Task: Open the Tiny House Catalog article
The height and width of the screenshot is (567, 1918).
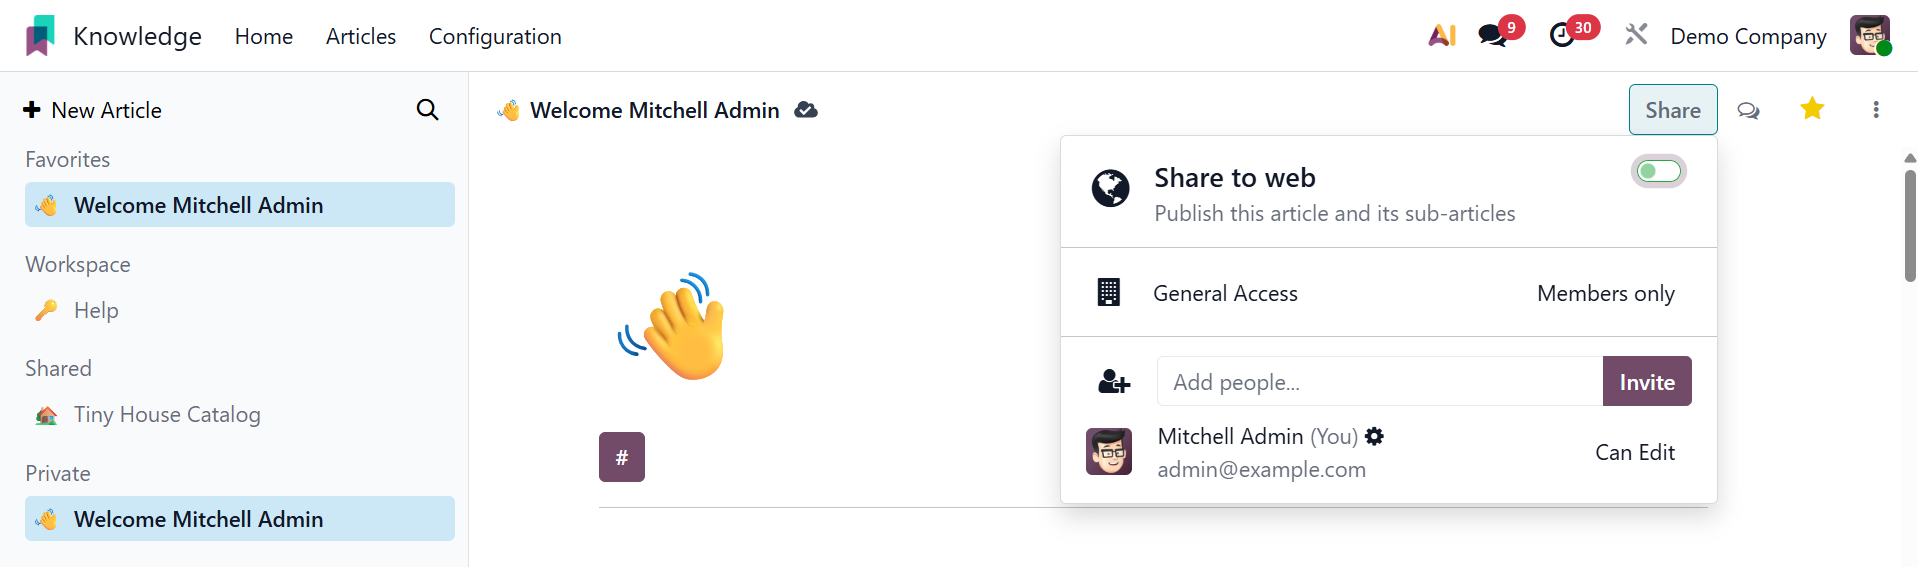Action: [167, 414]
